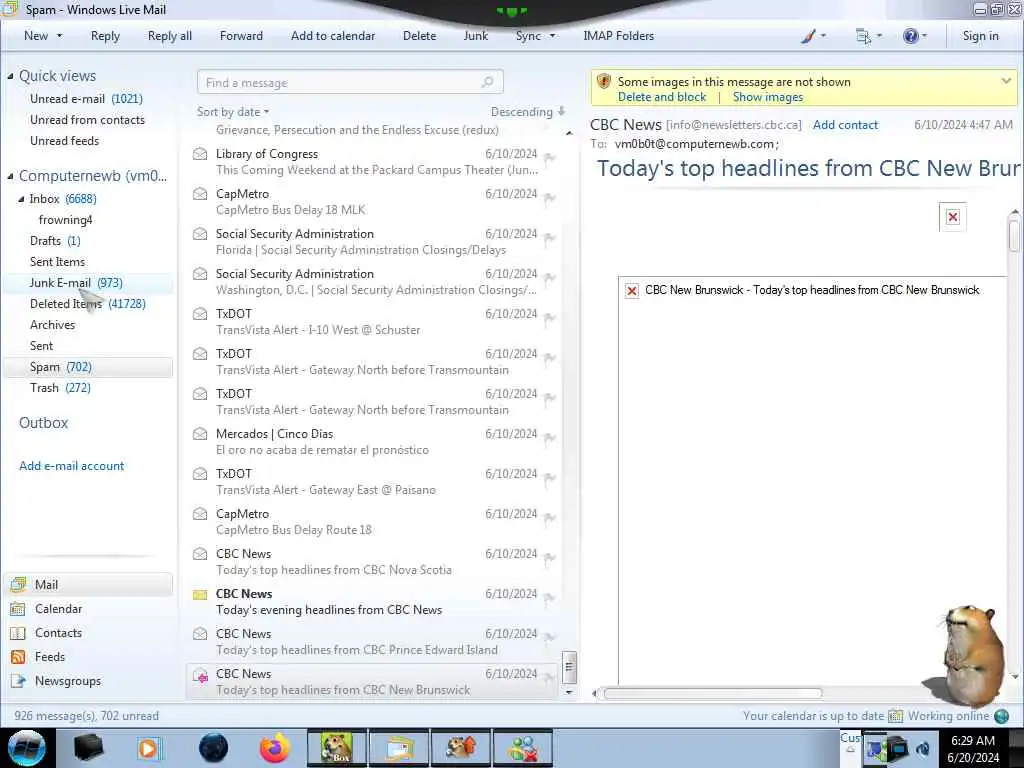Collapse the Computernewb account tree

pos(10,176)
